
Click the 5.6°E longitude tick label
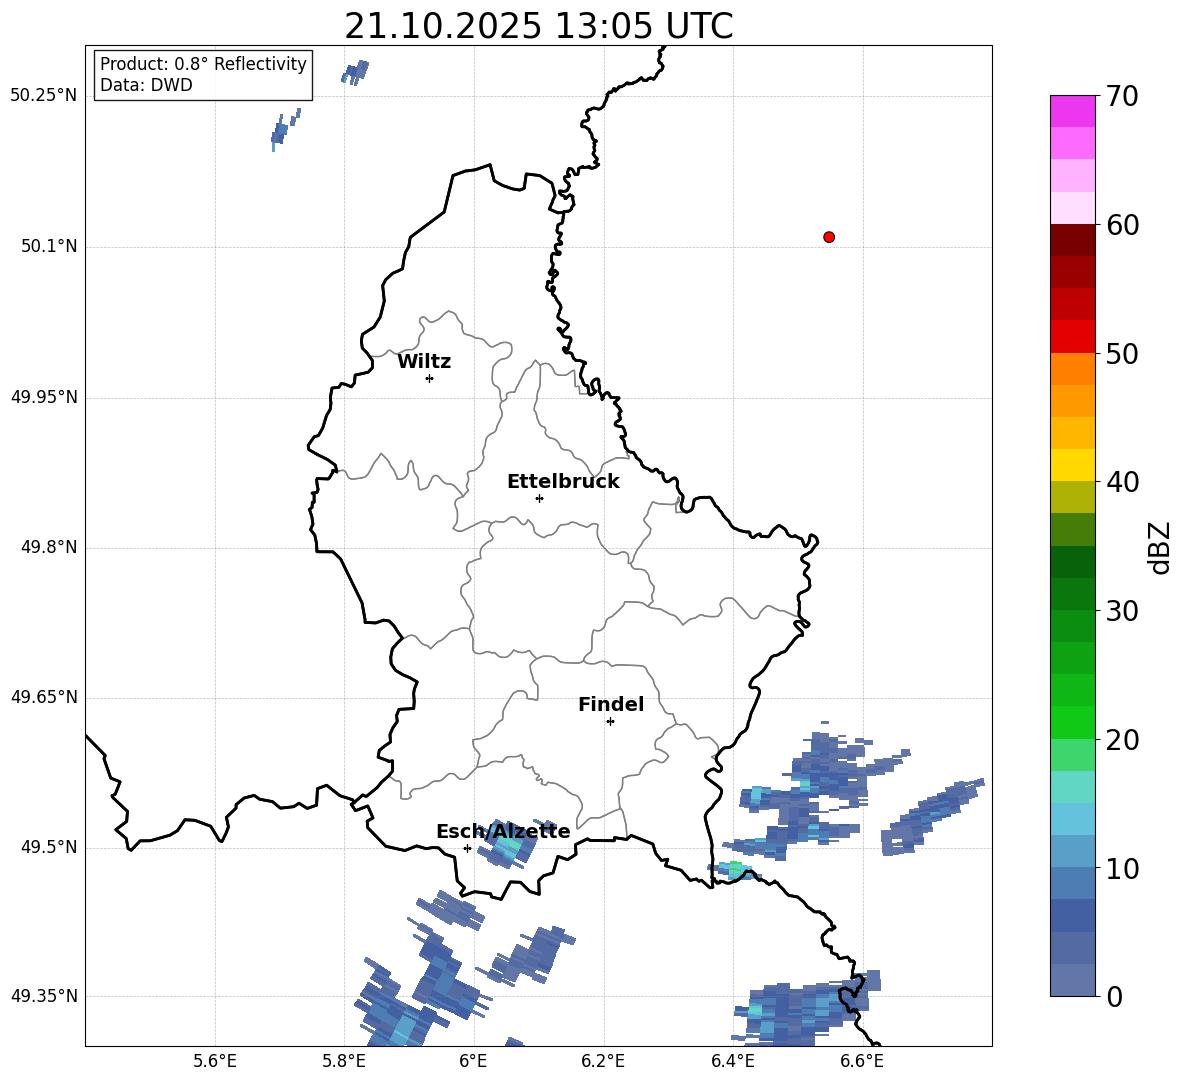coord(215,1061)
